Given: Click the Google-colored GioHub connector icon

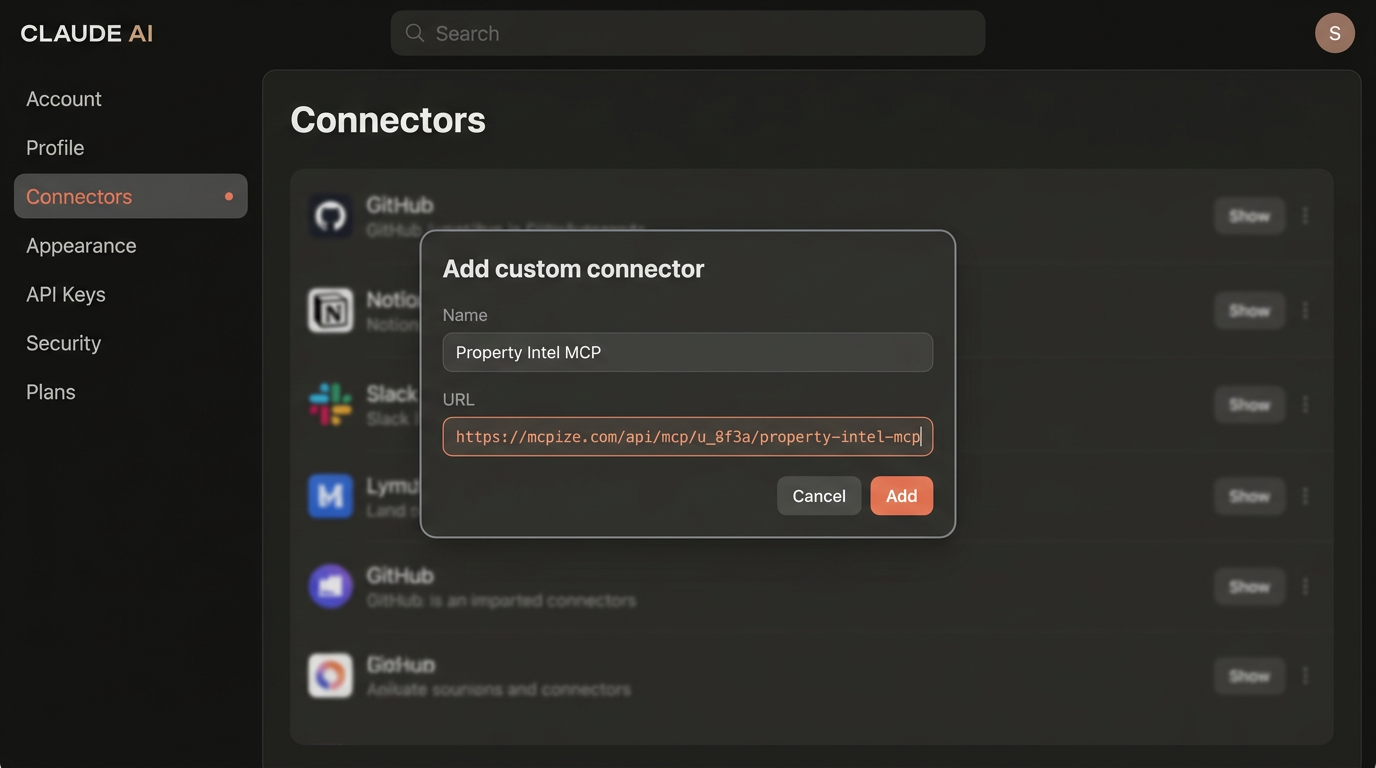Looking at the screenshot, I should click(x=330, y=675).
